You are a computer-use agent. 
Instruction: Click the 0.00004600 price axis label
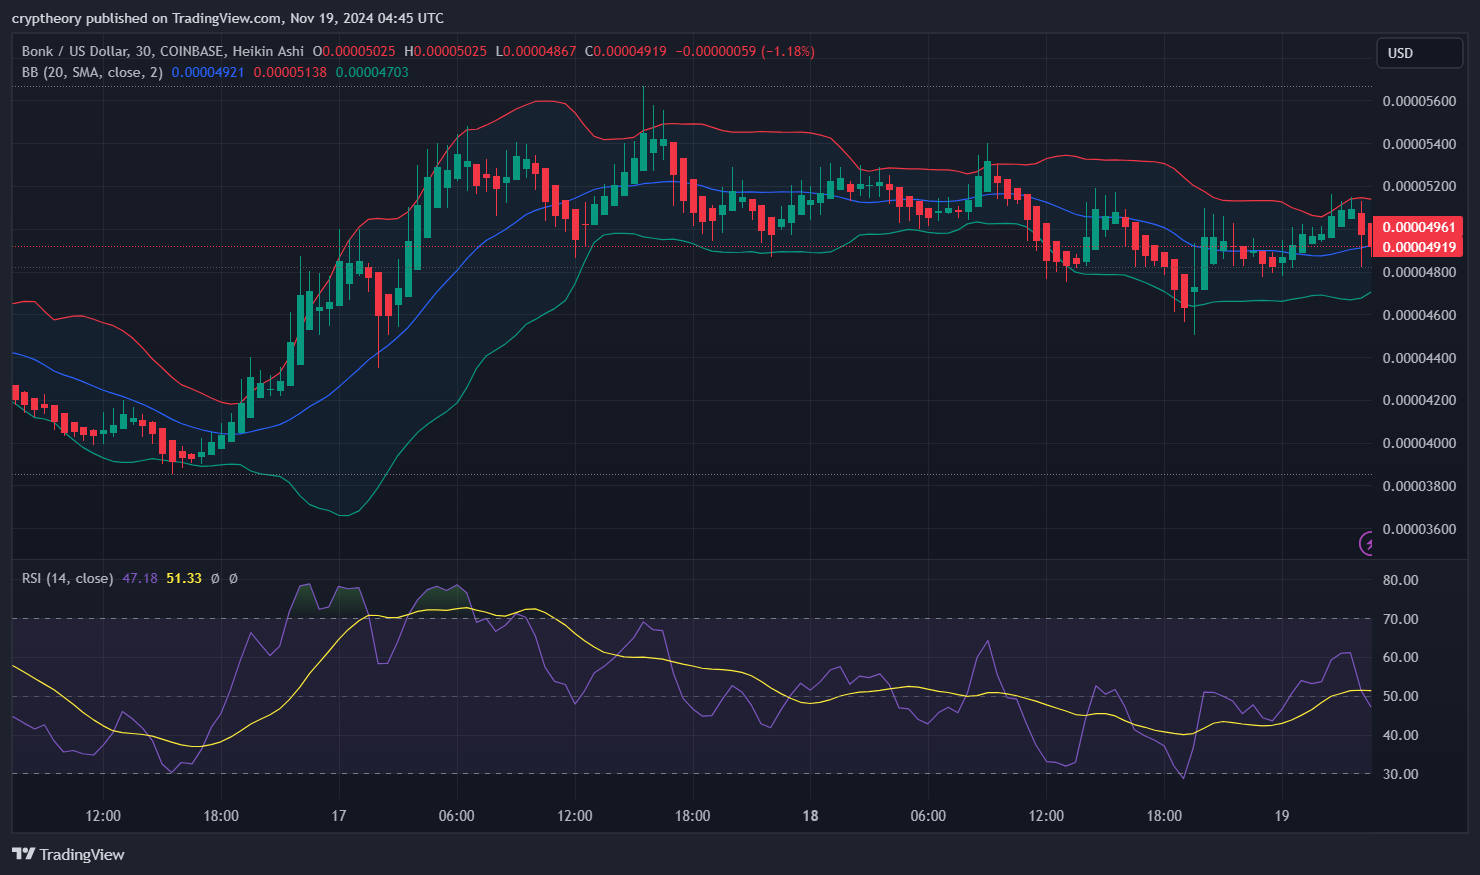(1419, 315)
